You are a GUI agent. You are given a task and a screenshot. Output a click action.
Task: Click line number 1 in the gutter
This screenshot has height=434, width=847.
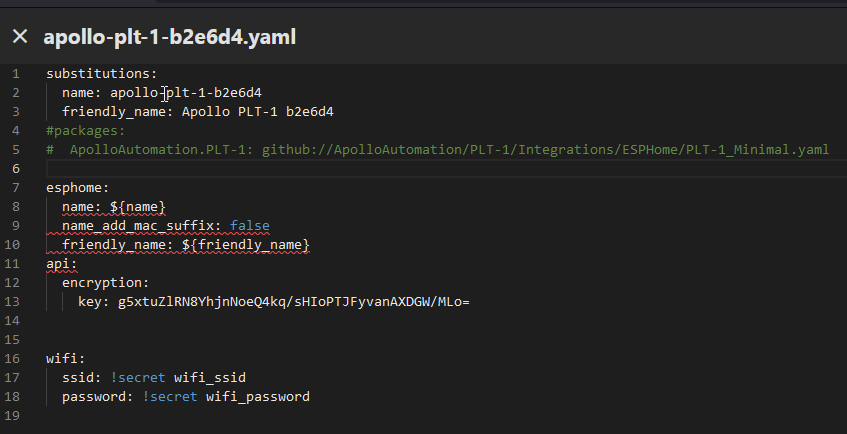point(15,74)
